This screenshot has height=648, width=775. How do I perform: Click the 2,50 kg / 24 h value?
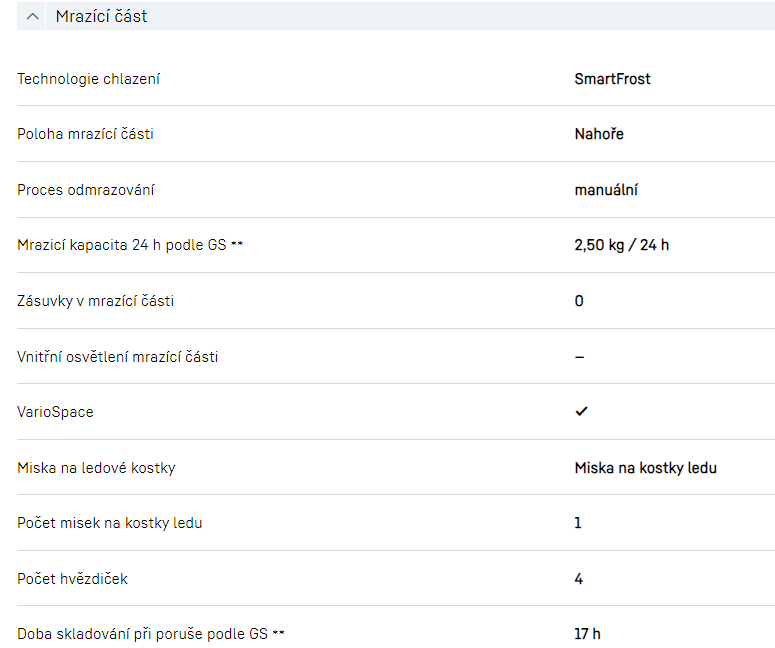621,245
